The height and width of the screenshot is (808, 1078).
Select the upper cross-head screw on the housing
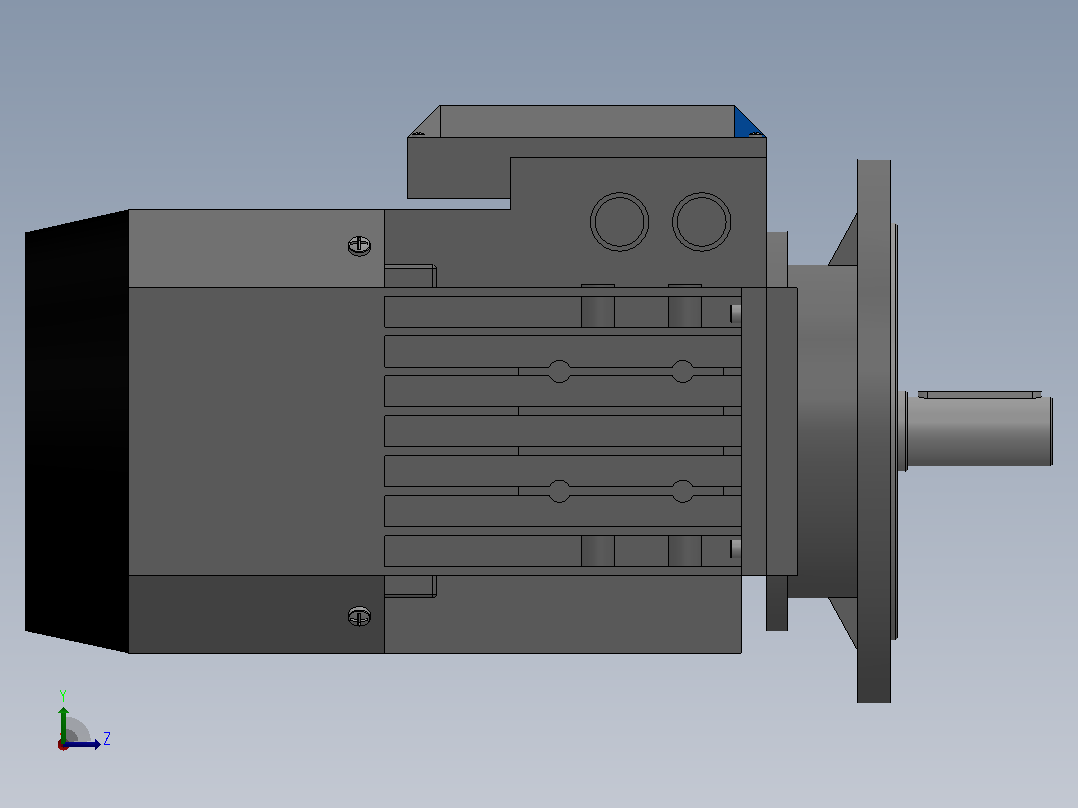(360, 245)
